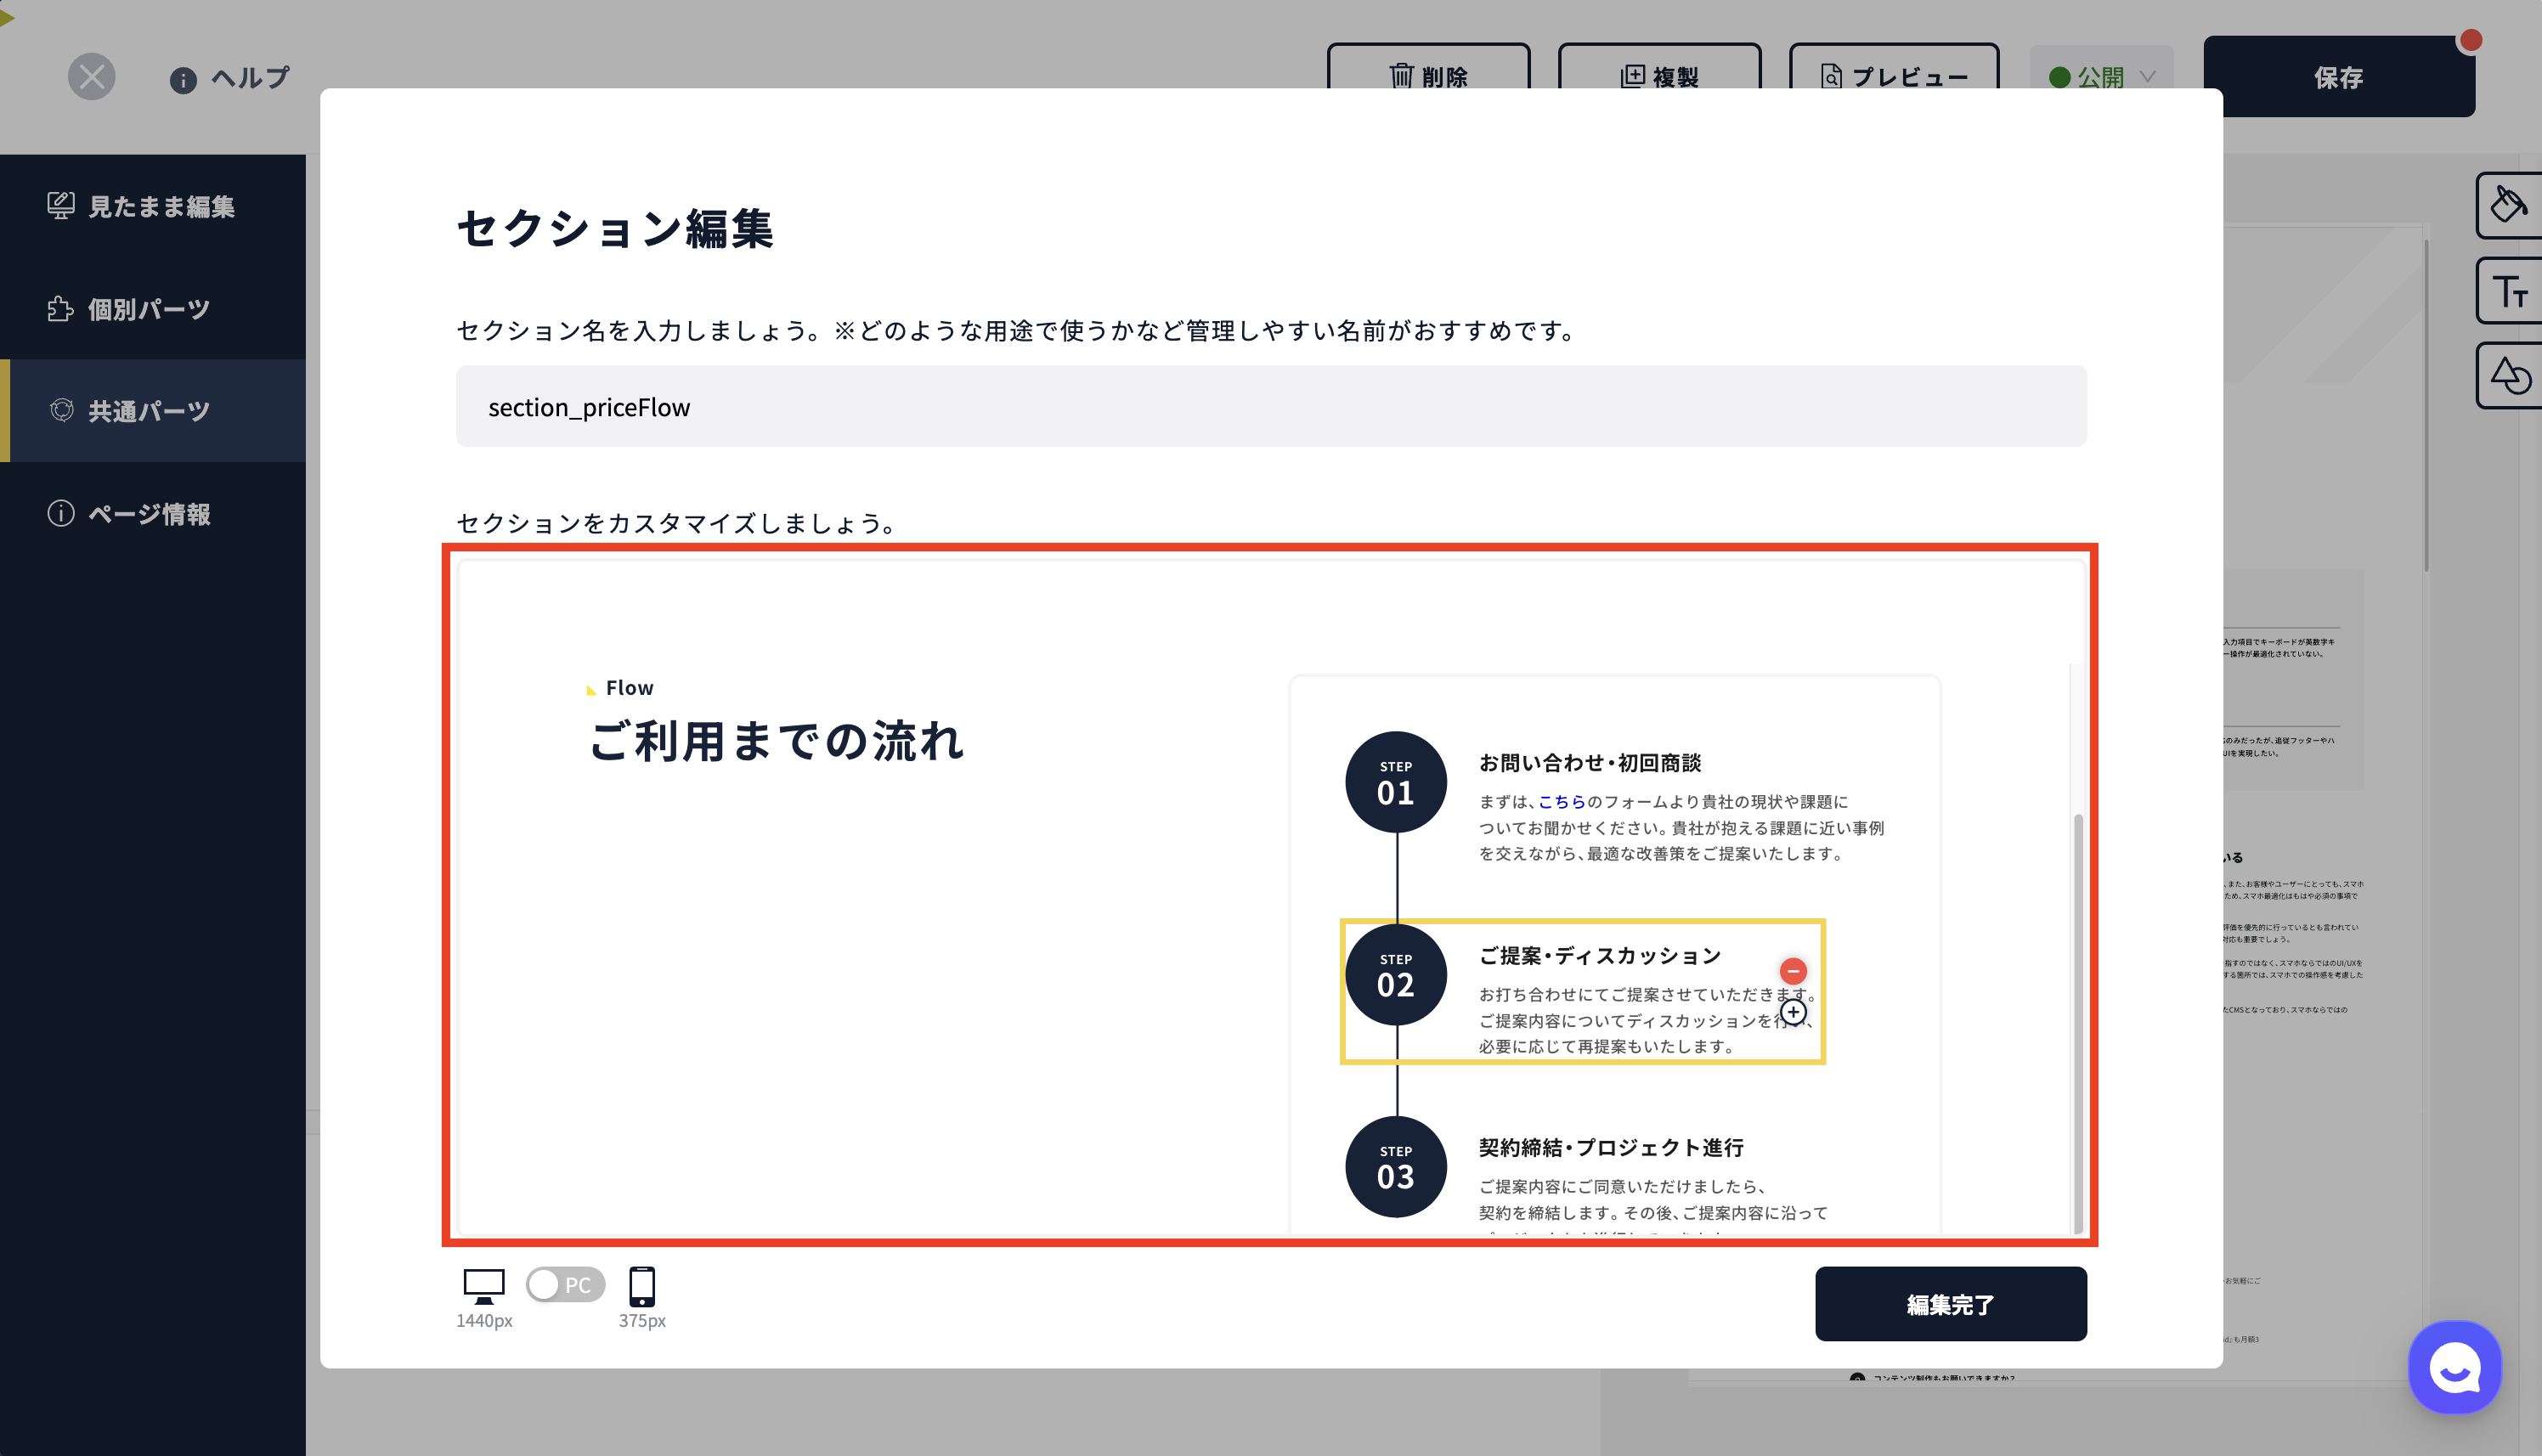Click the セクション編集 modal title
The width and height of the screenshot is (2542, 1456).
click(x=615, y=229)
